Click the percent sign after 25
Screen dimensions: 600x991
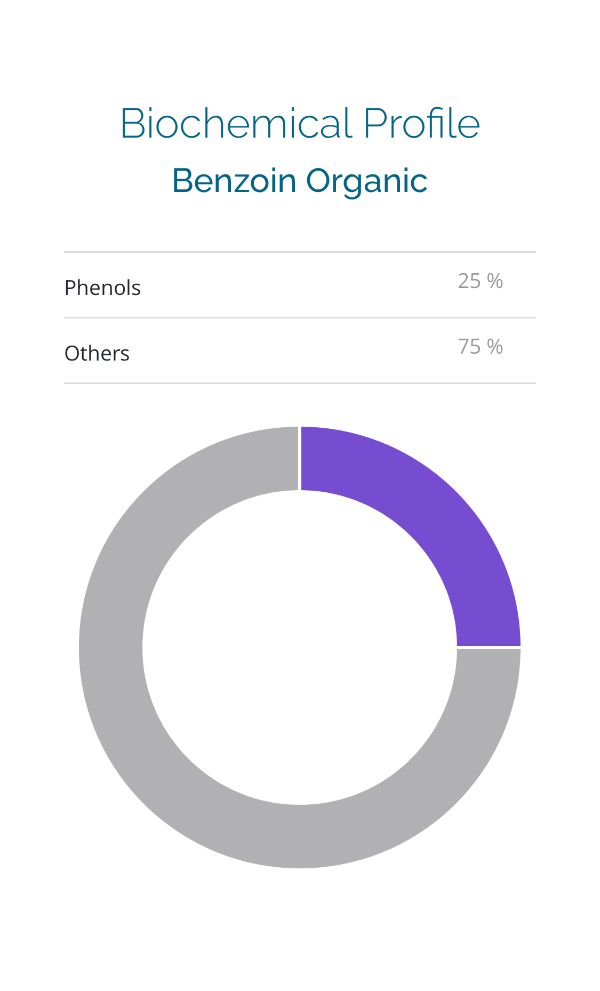[495, 282]
